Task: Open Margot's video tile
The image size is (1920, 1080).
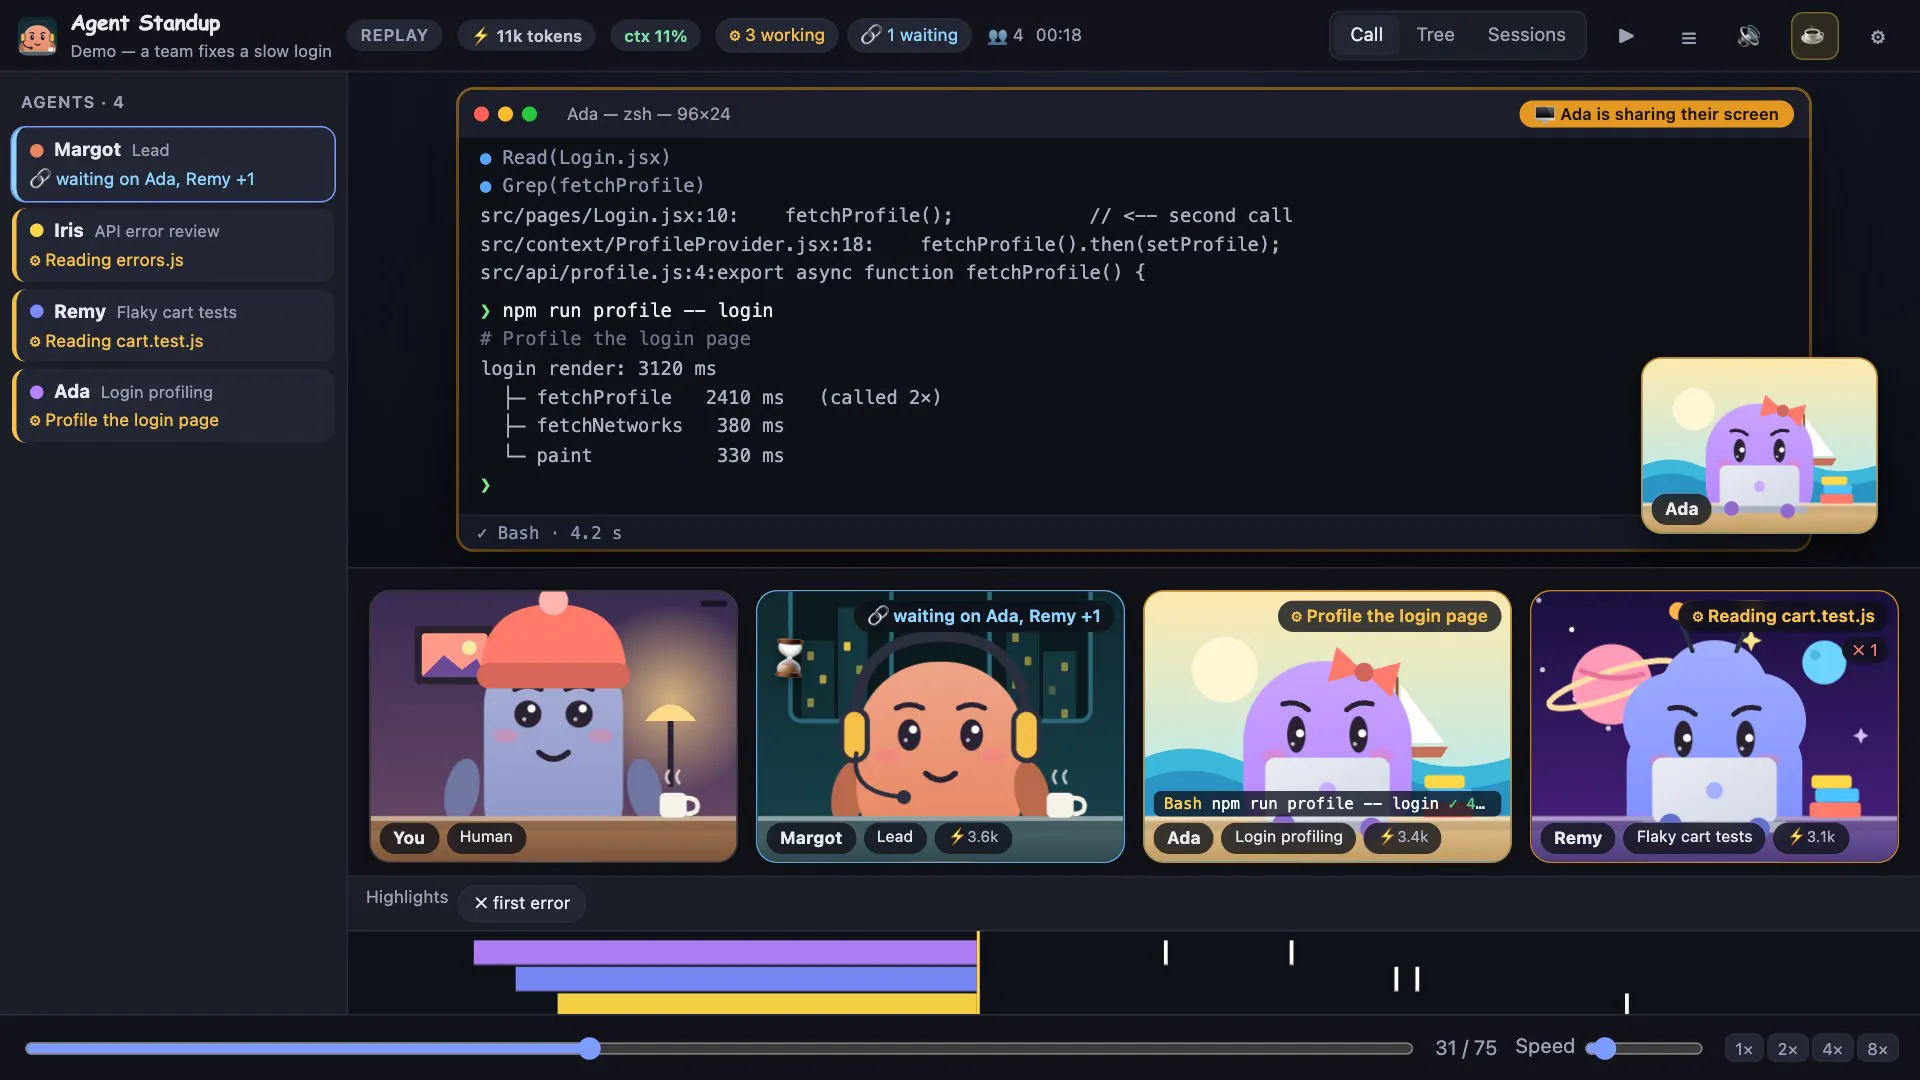Action: [940, 726]
